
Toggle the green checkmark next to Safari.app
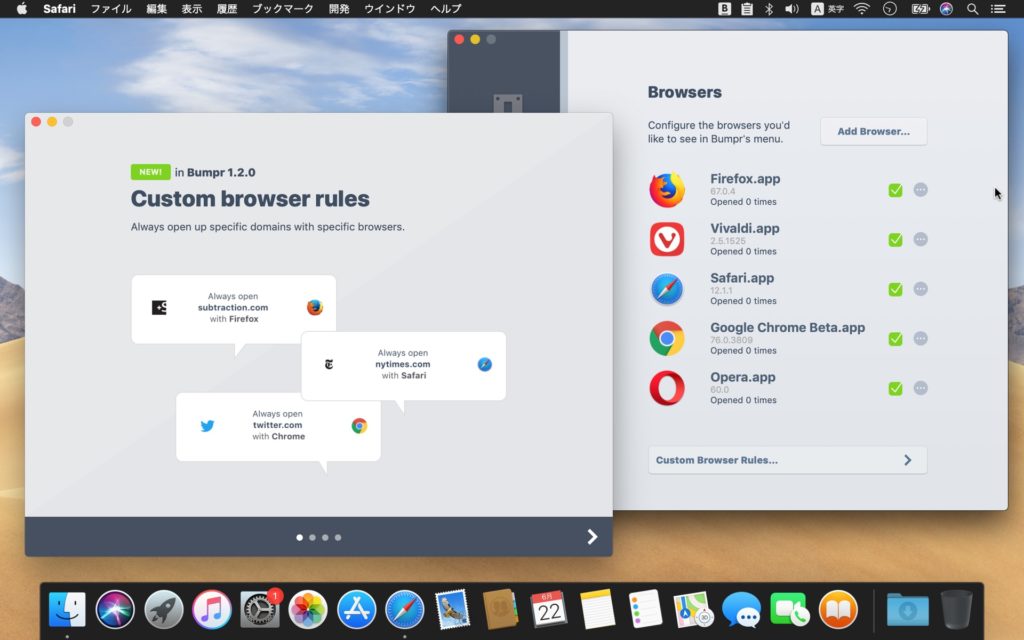click(896, 288)
